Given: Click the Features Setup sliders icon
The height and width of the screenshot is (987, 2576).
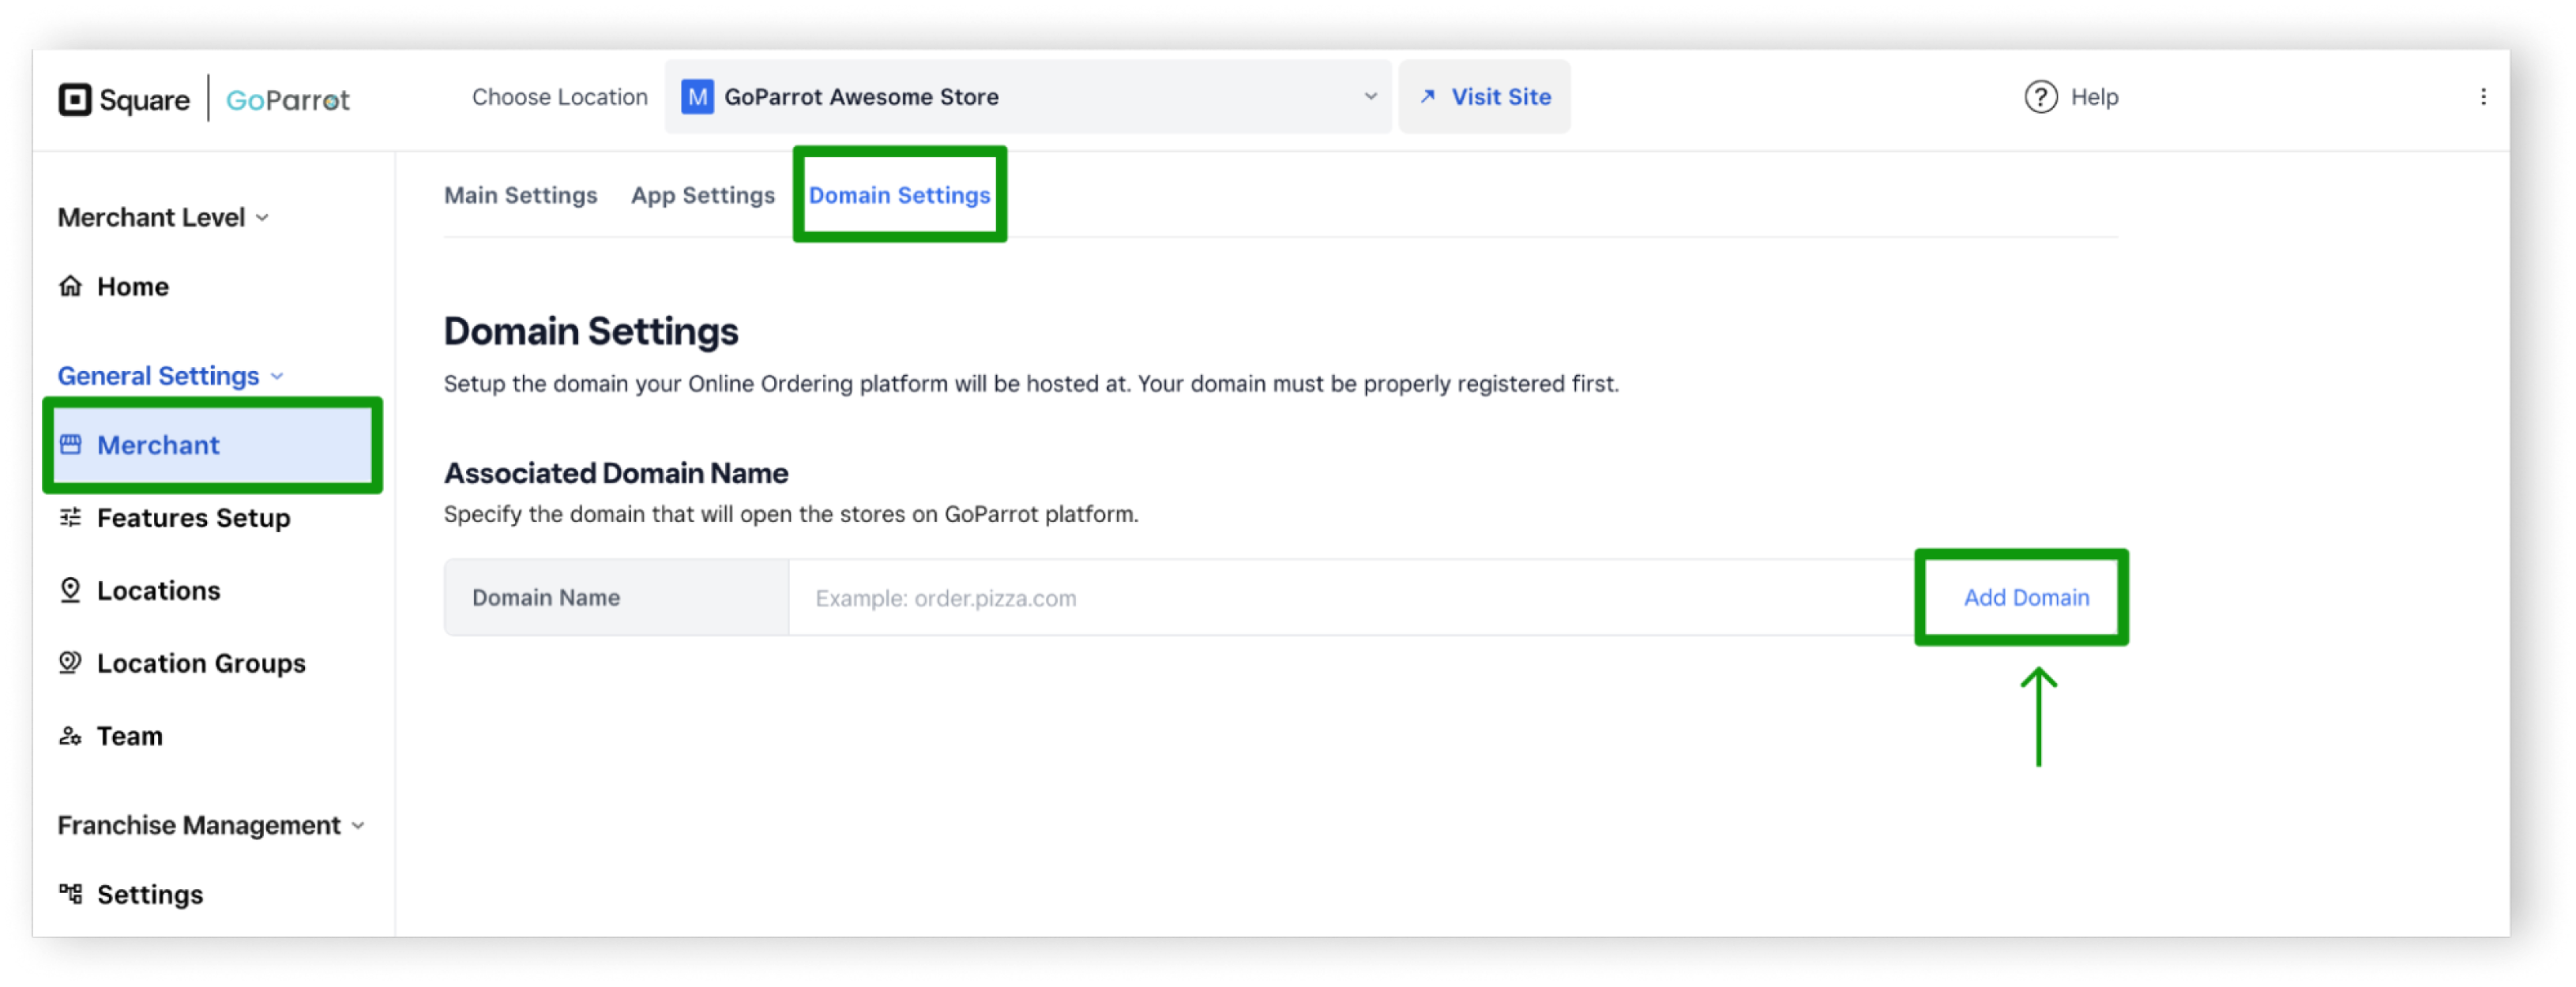Looking at the screenshot, I should coord(70,517).
